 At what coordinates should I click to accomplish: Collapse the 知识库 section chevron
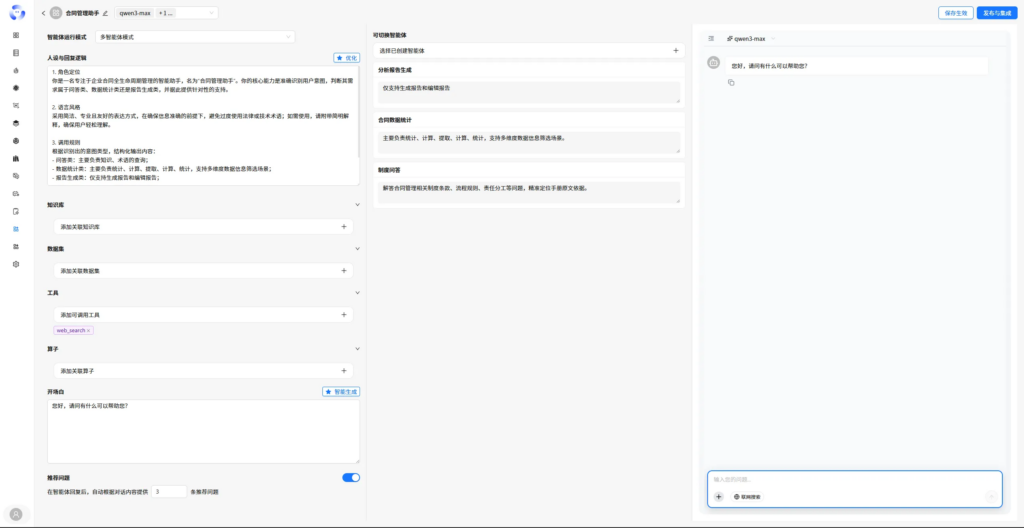[x=357, y=205]
